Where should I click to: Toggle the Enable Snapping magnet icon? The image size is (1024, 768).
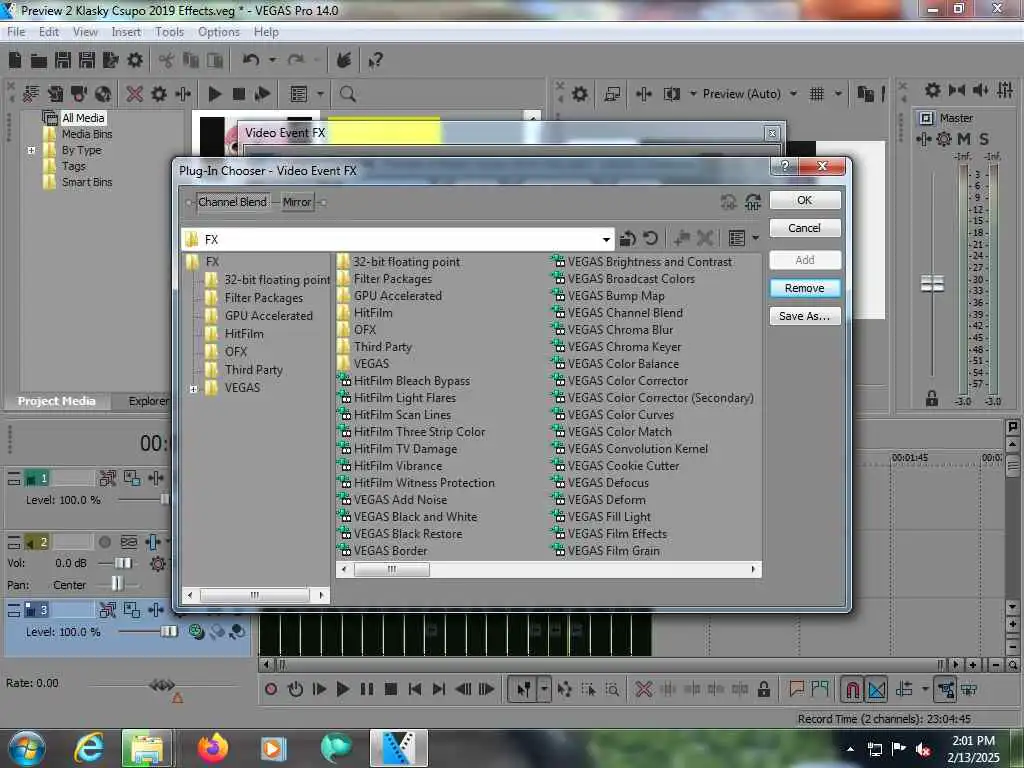coord(852,689)
